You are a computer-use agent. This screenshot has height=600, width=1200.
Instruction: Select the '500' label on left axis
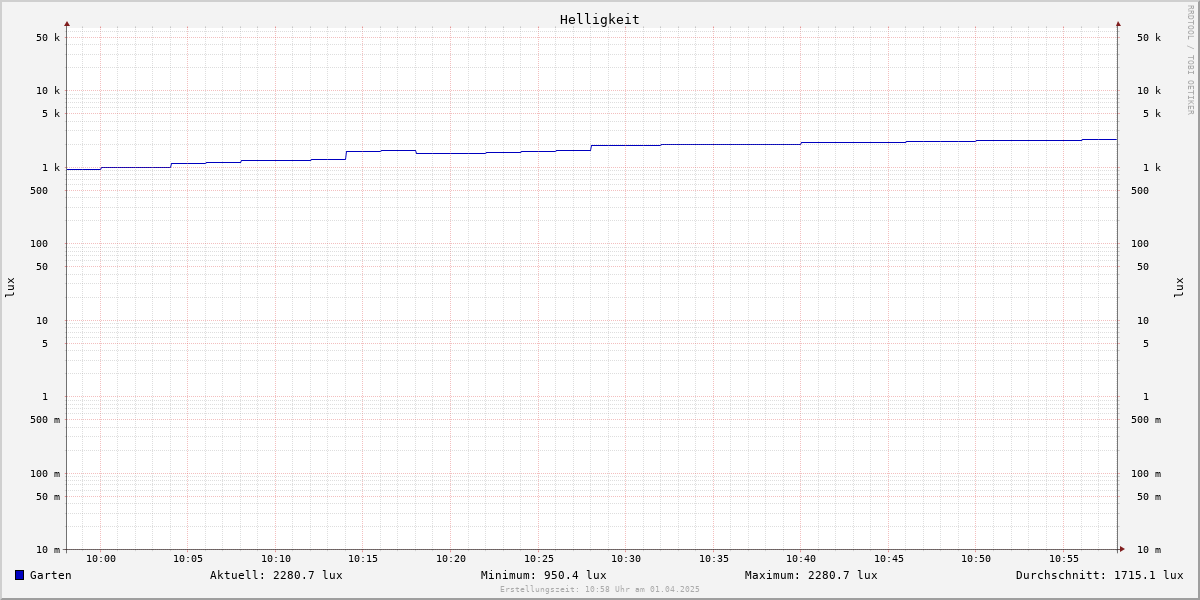[x=39, y=191]
